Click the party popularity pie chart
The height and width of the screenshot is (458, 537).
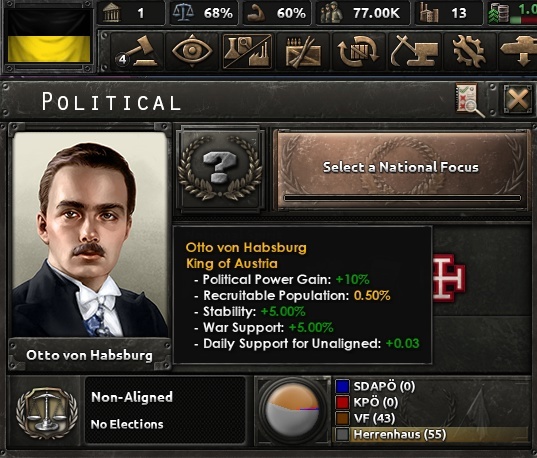tap(293, 410)
